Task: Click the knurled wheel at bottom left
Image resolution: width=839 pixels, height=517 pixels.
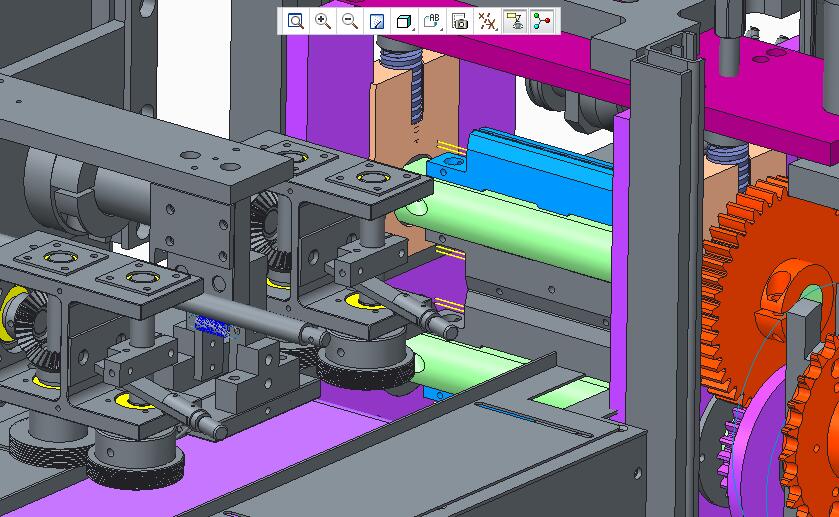Action: [135, 464]
